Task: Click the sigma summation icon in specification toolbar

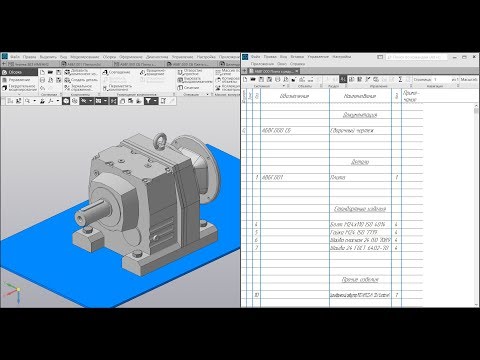Action: click(x=400, y=79)
